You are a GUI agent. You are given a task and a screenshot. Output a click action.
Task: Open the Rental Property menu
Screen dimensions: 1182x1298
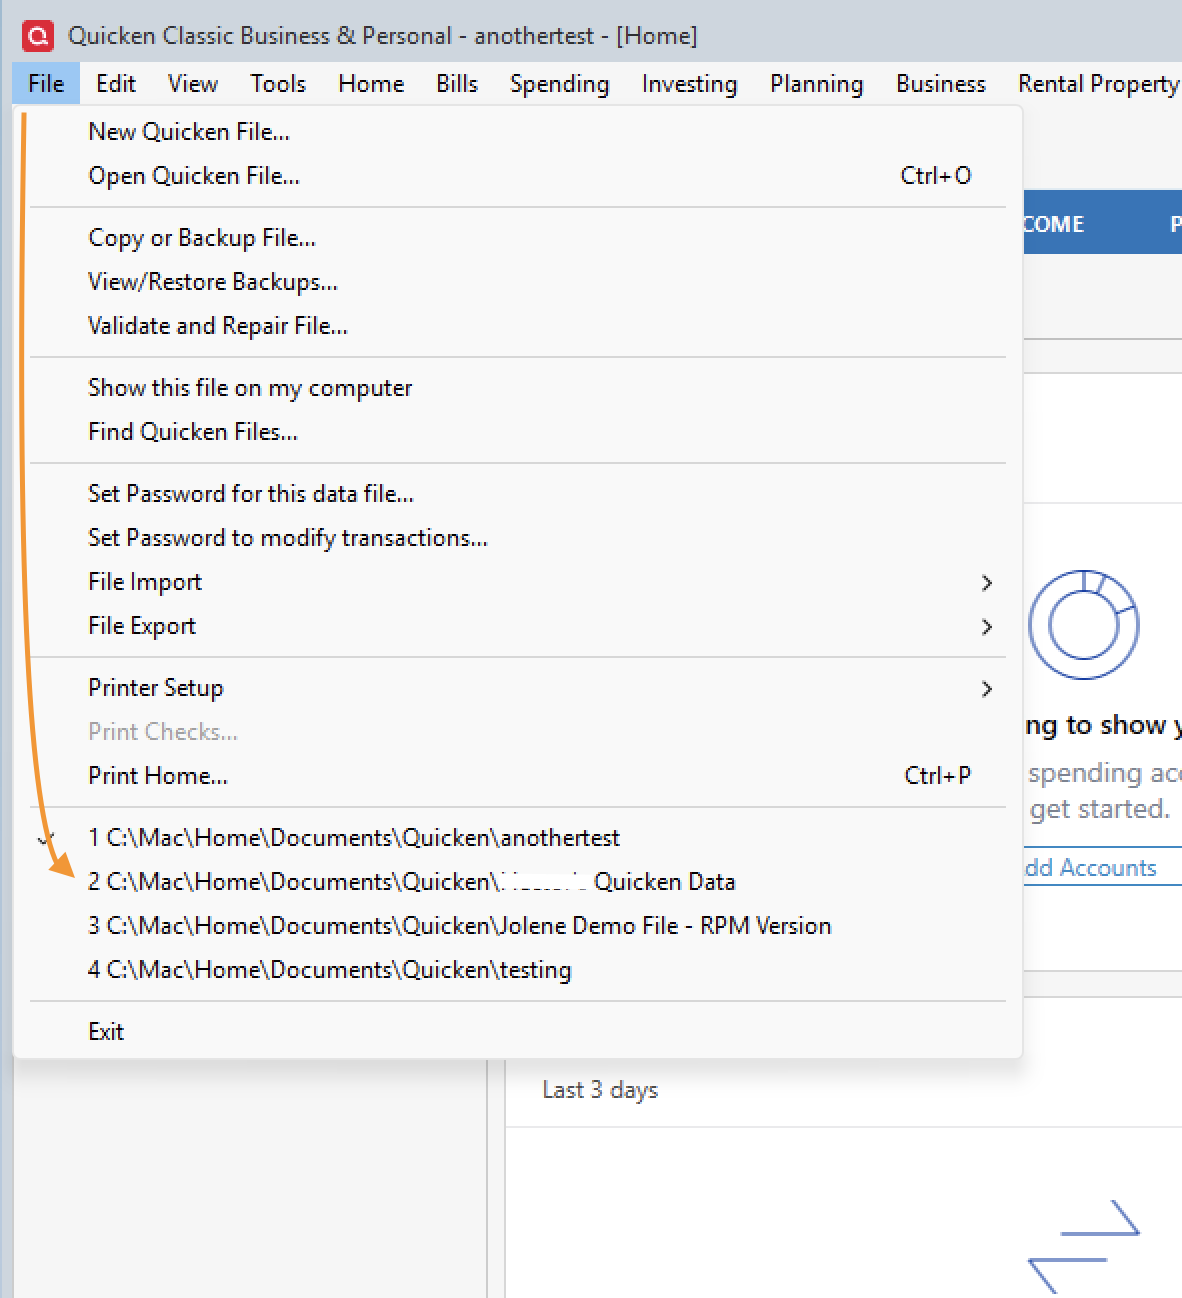(x=1098, y=84)
